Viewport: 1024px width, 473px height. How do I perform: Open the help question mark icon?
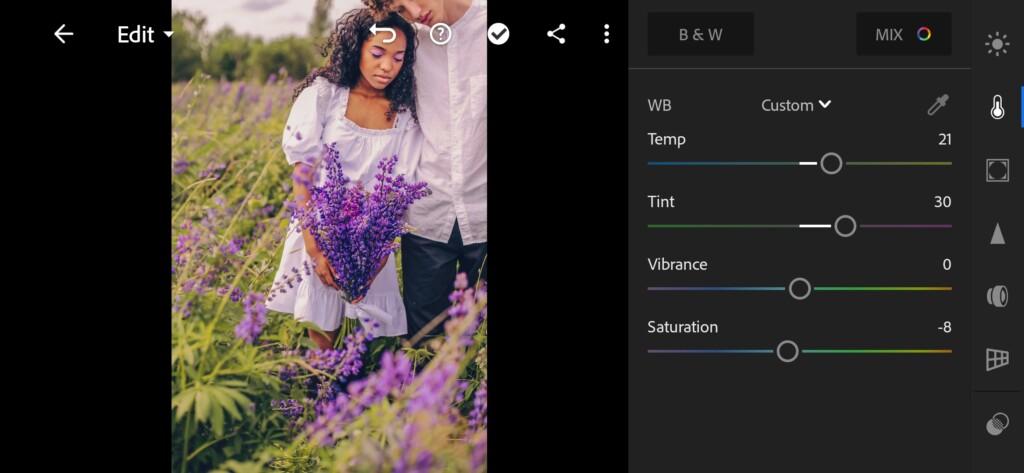[x=440, y=34]
